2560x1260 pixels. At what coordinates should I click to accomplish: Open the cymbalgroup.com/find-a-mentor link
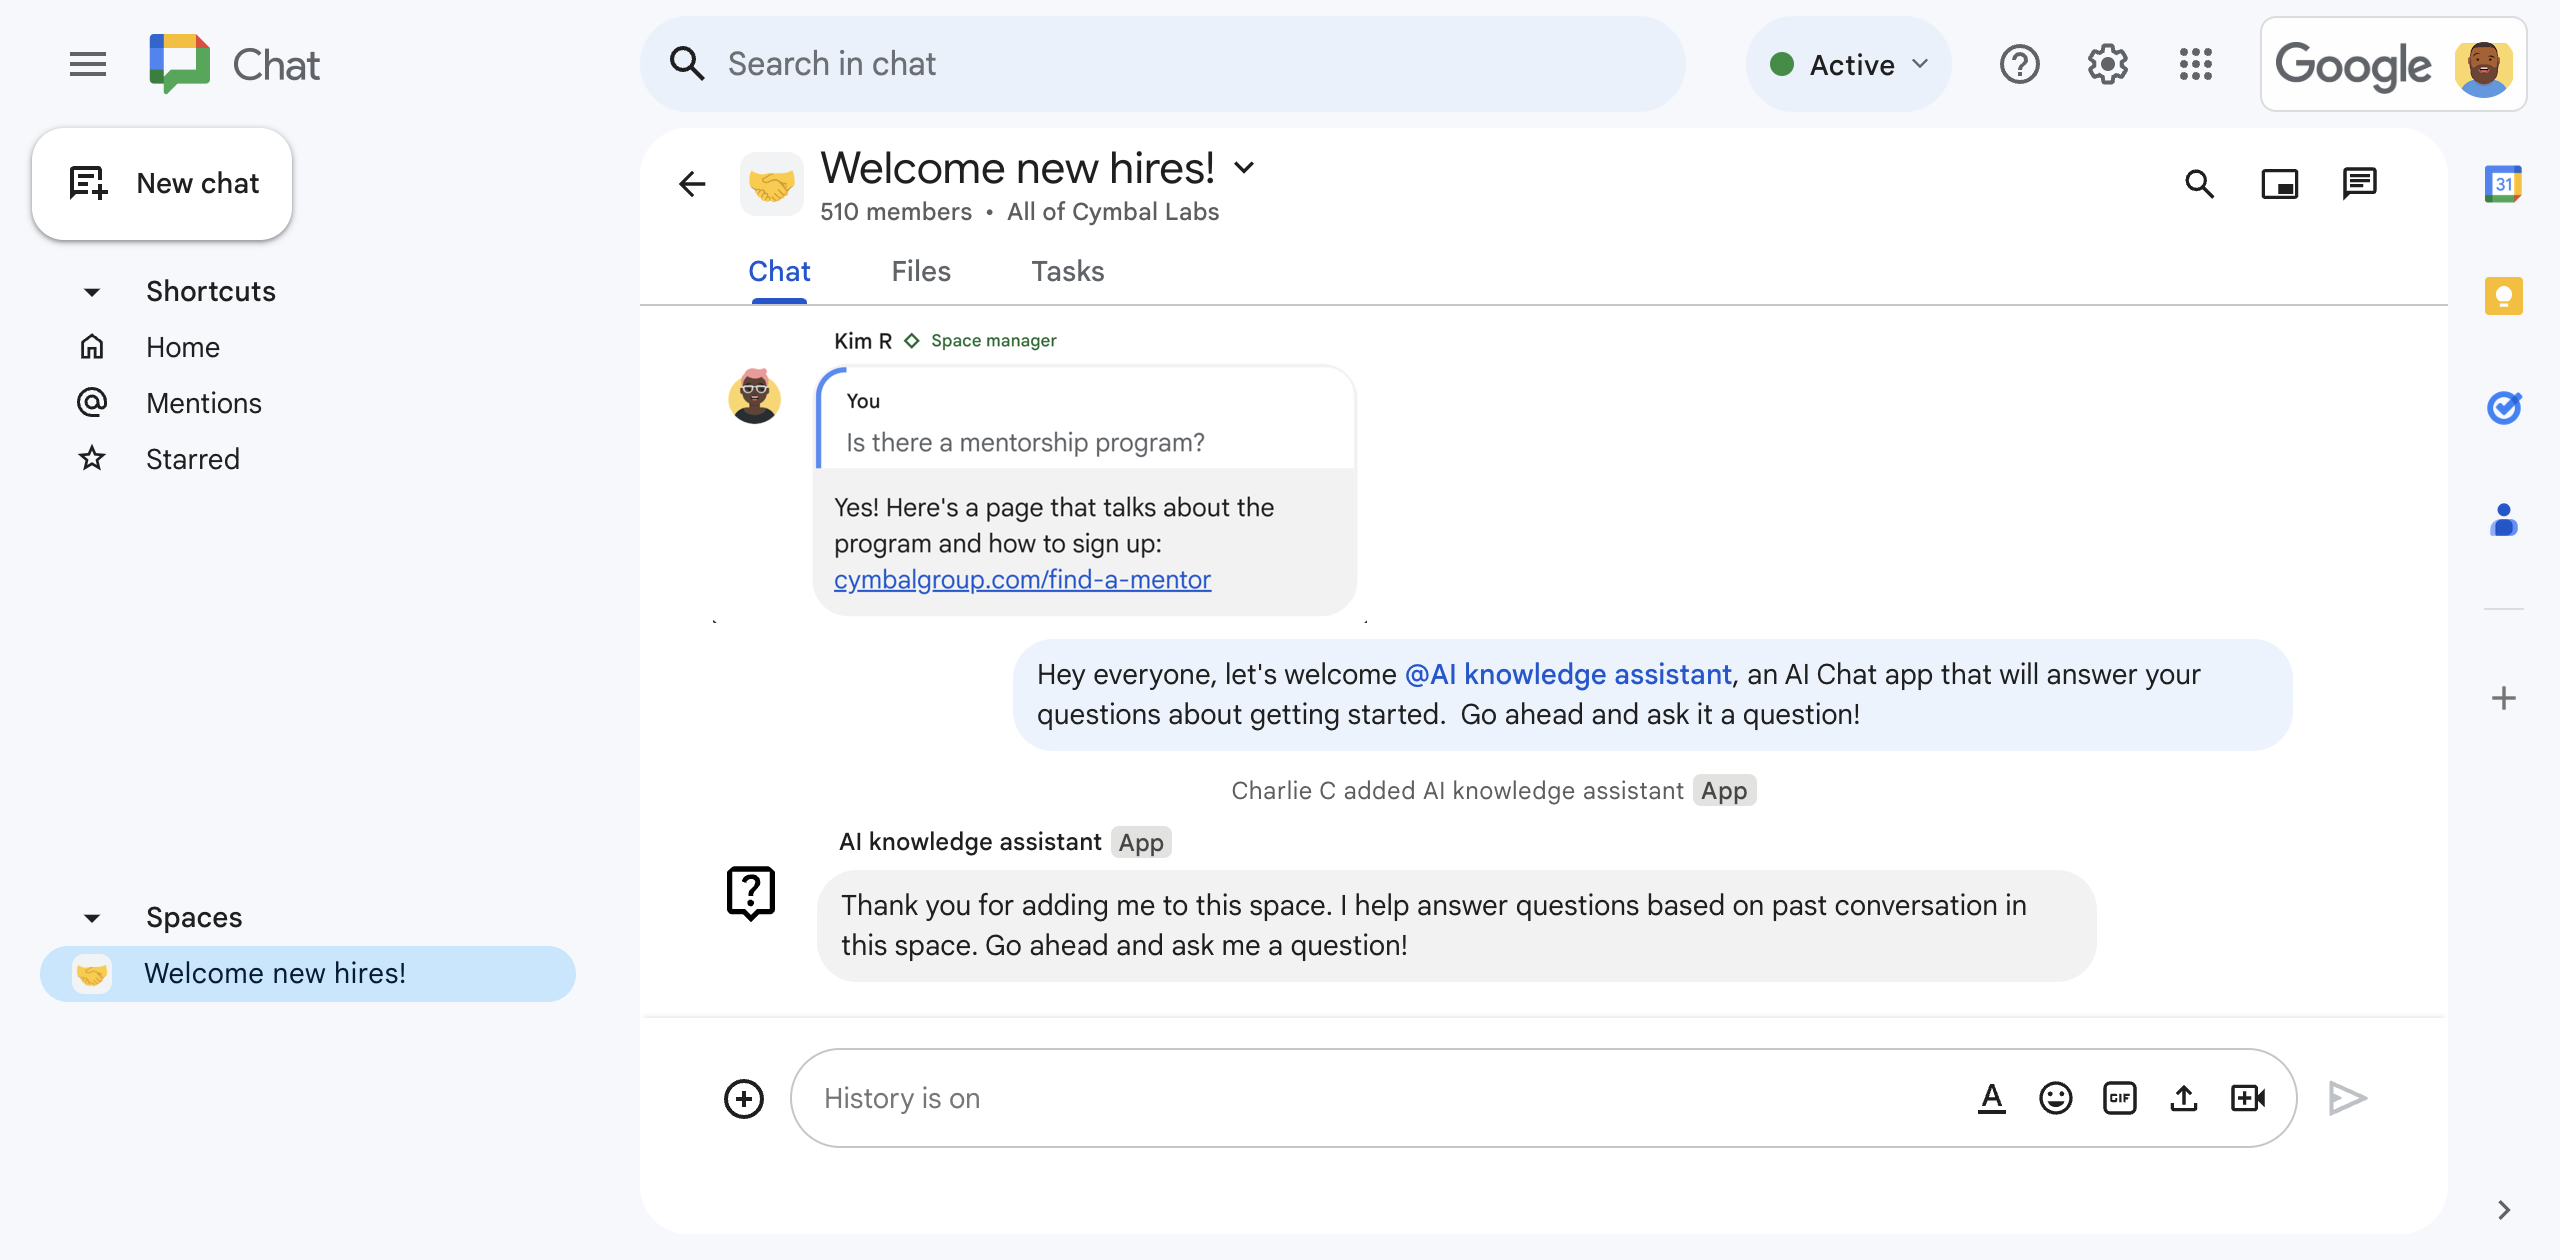click(1022, 578)
